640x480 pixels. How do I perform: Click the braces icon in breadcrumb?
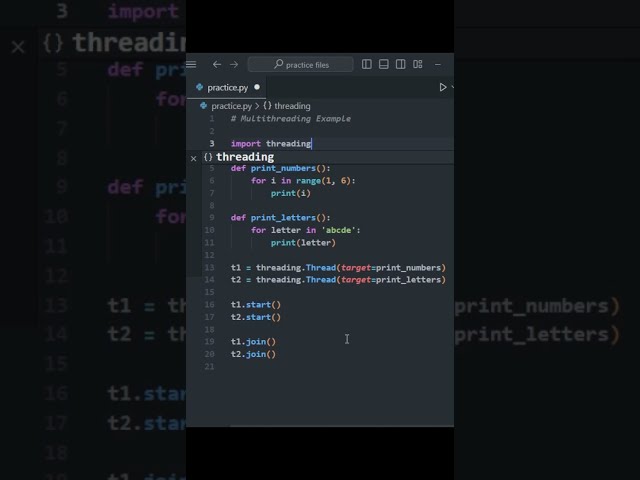(x=267, y=106)
